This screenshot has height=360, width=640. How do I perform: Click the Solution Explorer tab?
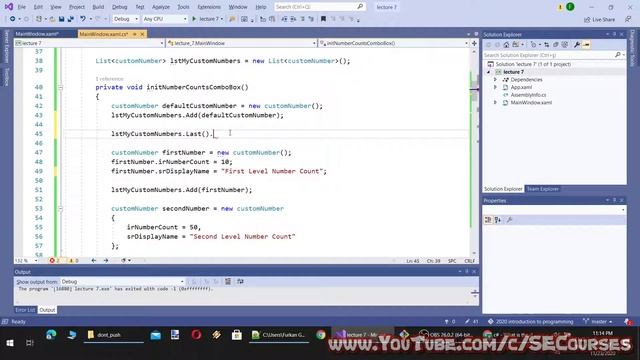tap(503, 189)
